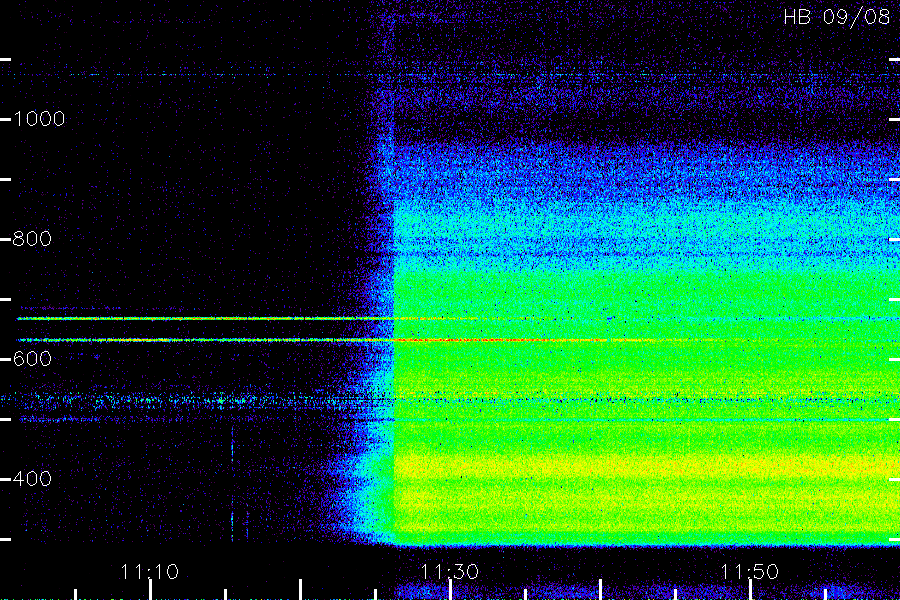Screen dimensions: 900x600
Task: Click the 800 frequency axis label
Action: [x=32, y=239]
